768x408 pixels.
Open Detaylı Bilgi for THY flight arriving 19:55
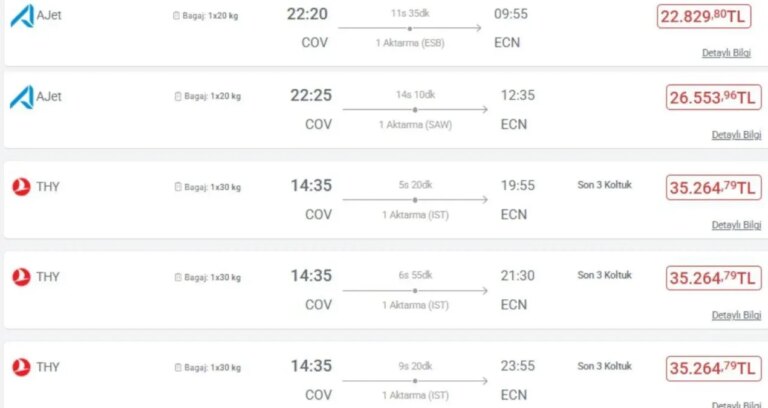(x=737, y=225)
